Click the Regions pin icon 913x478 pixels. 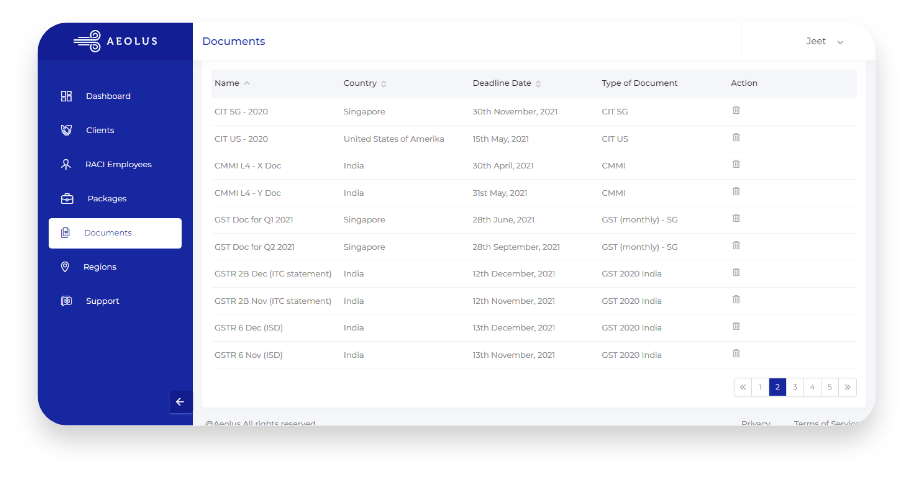65,267
